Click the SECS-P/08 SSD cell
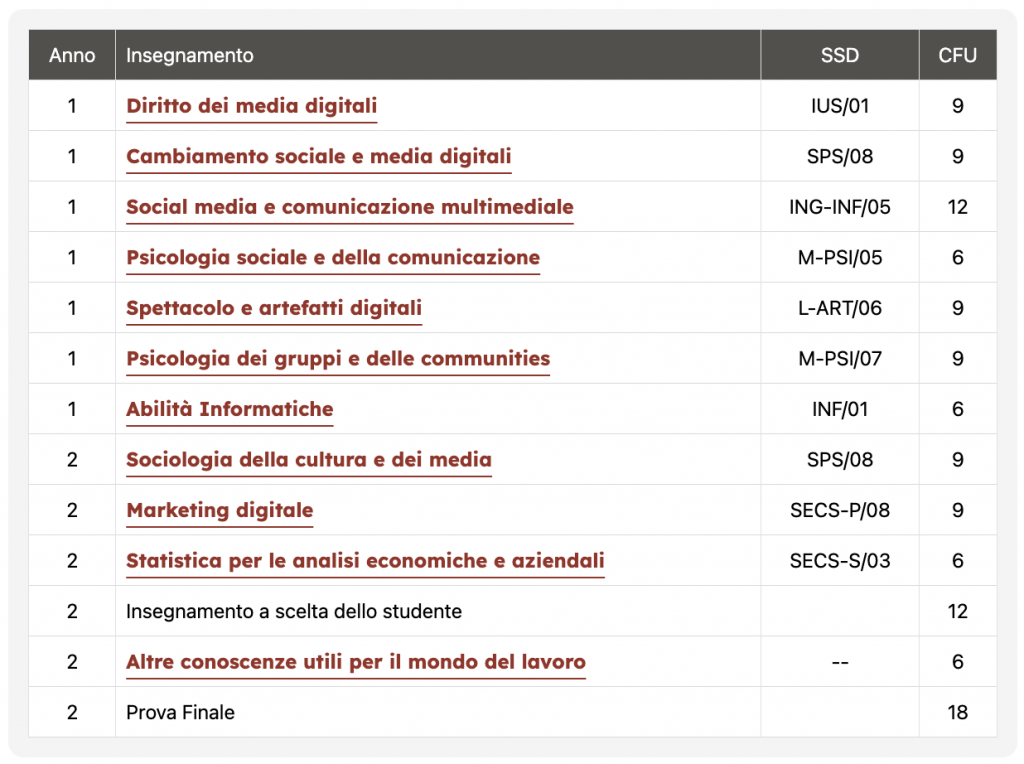Screen dimensions: 1024x764 click(840, 510)
